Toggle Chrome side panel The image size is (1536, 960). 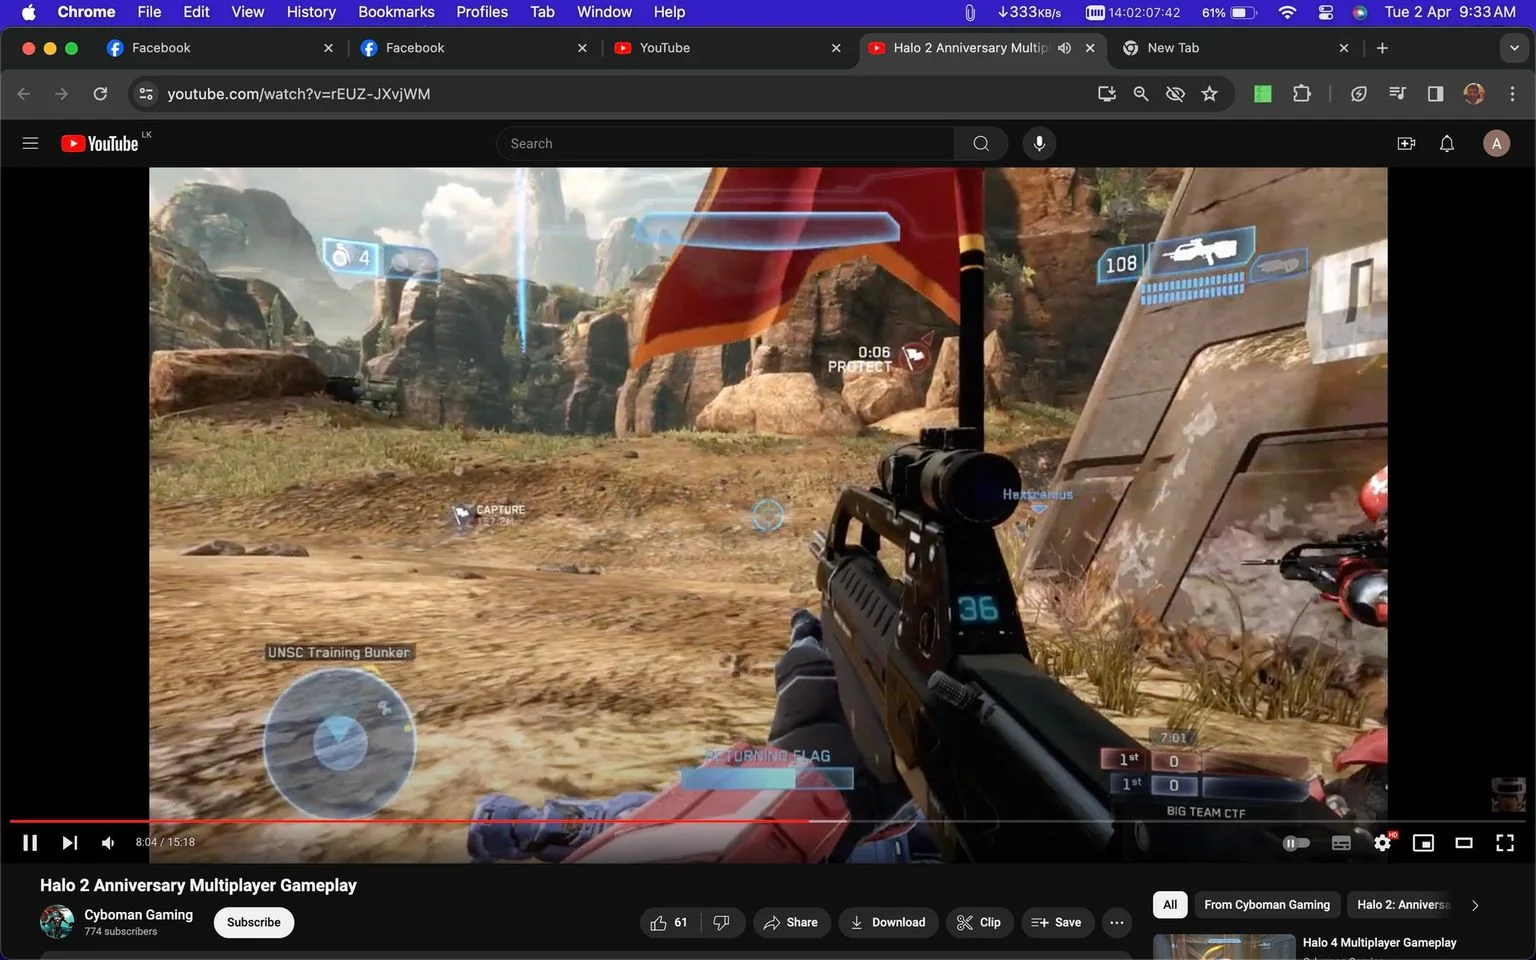tap(1435, 93)
